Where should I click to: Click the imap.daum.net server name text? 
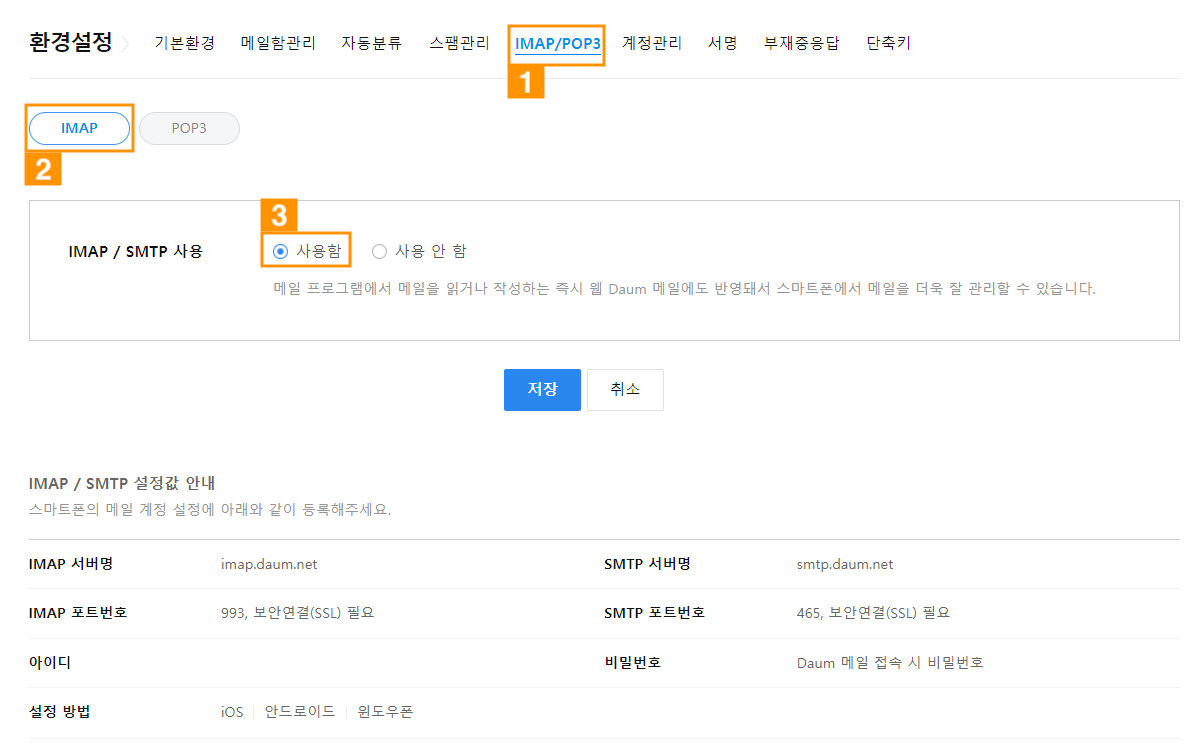pos(269,564)
